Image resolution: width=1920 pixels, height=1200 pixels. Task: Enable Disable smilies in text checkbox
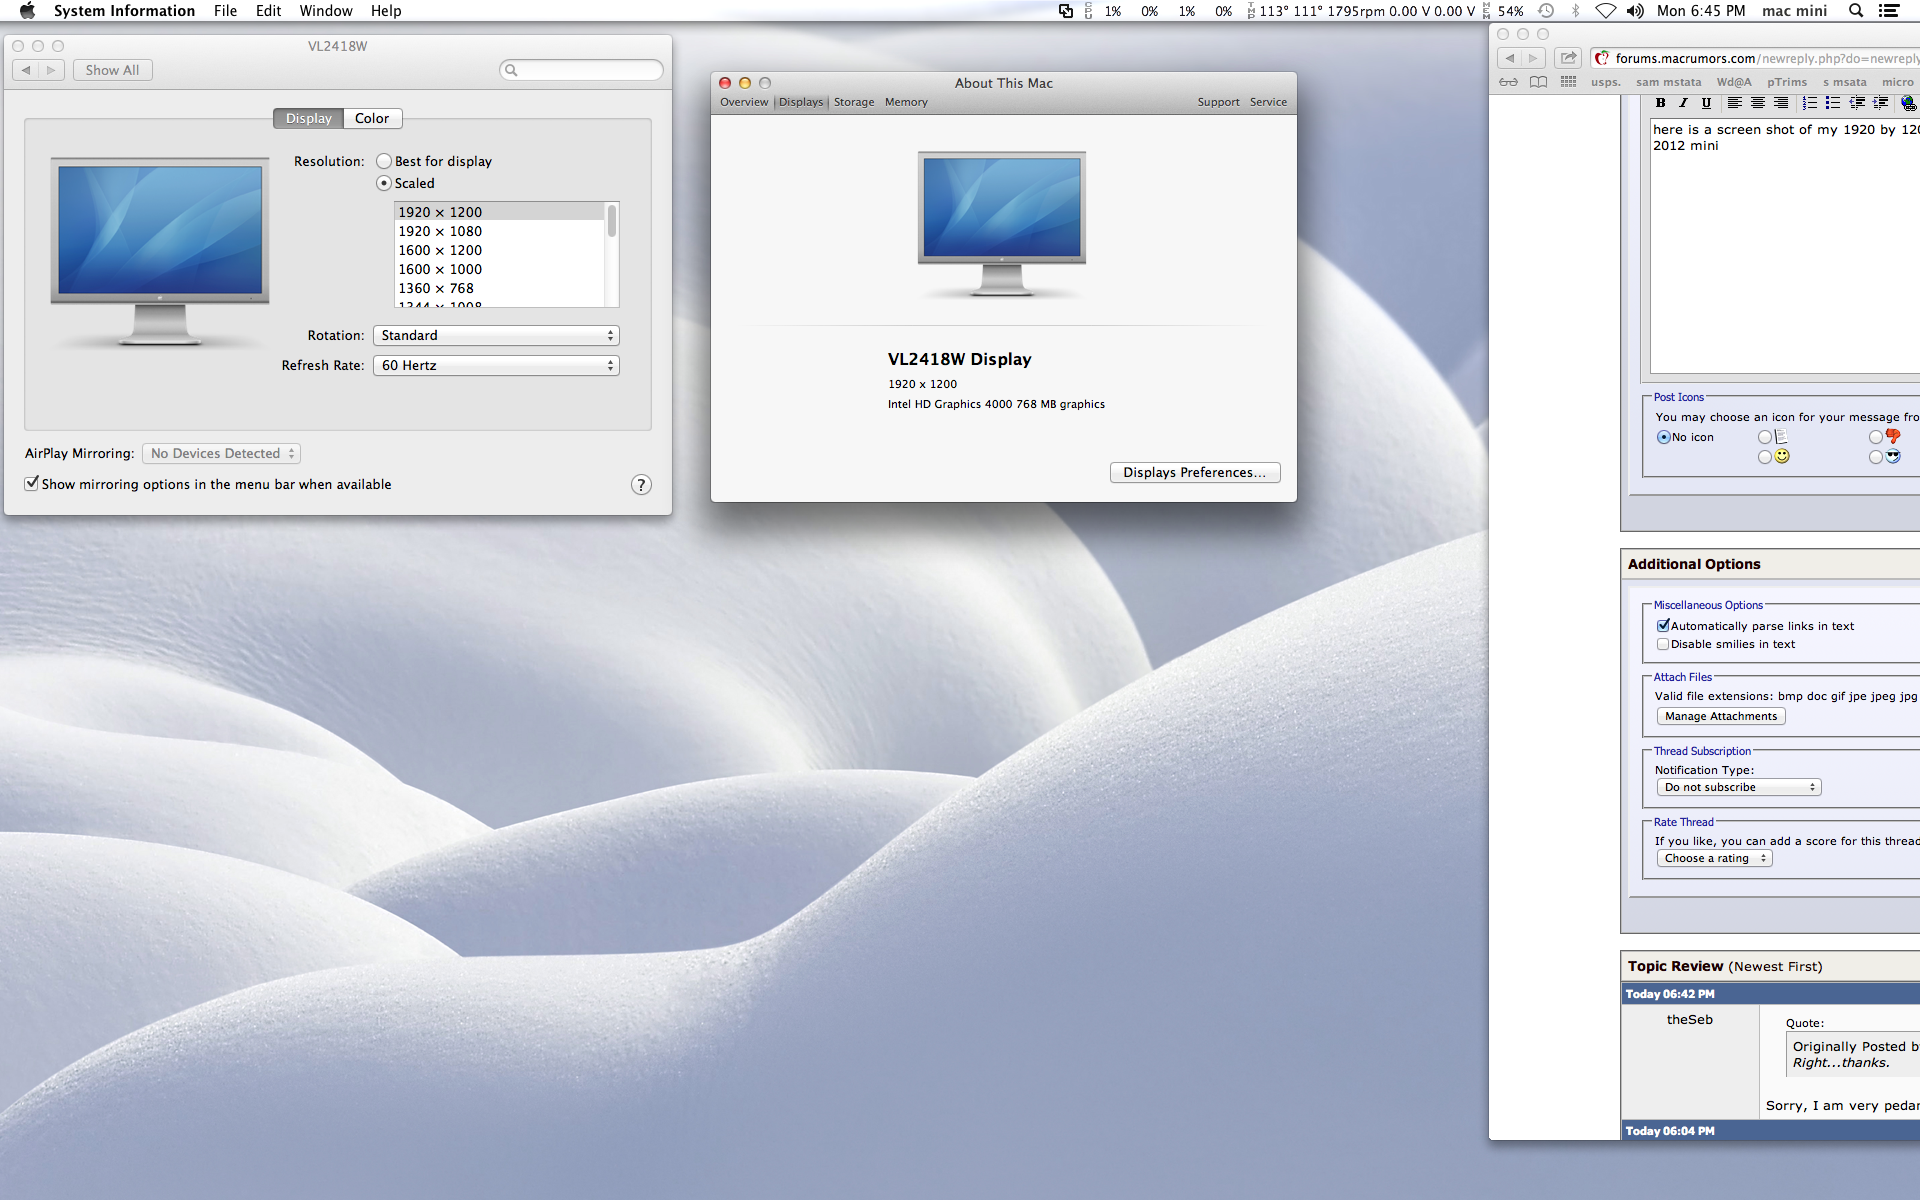(x=1663, y=644)
